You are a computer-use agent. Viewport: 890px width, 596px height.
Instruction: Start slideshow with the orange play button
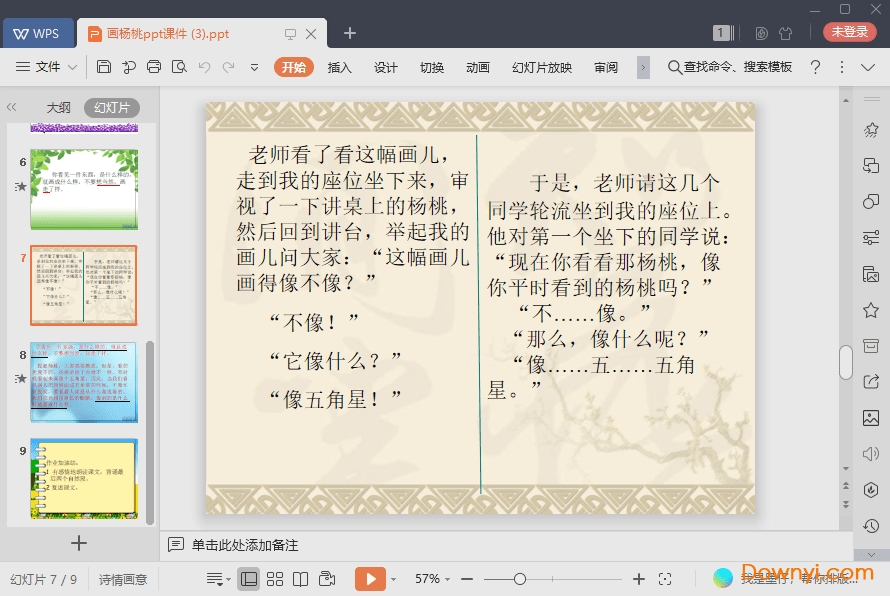pyautogui.click(x=370, y=579)
